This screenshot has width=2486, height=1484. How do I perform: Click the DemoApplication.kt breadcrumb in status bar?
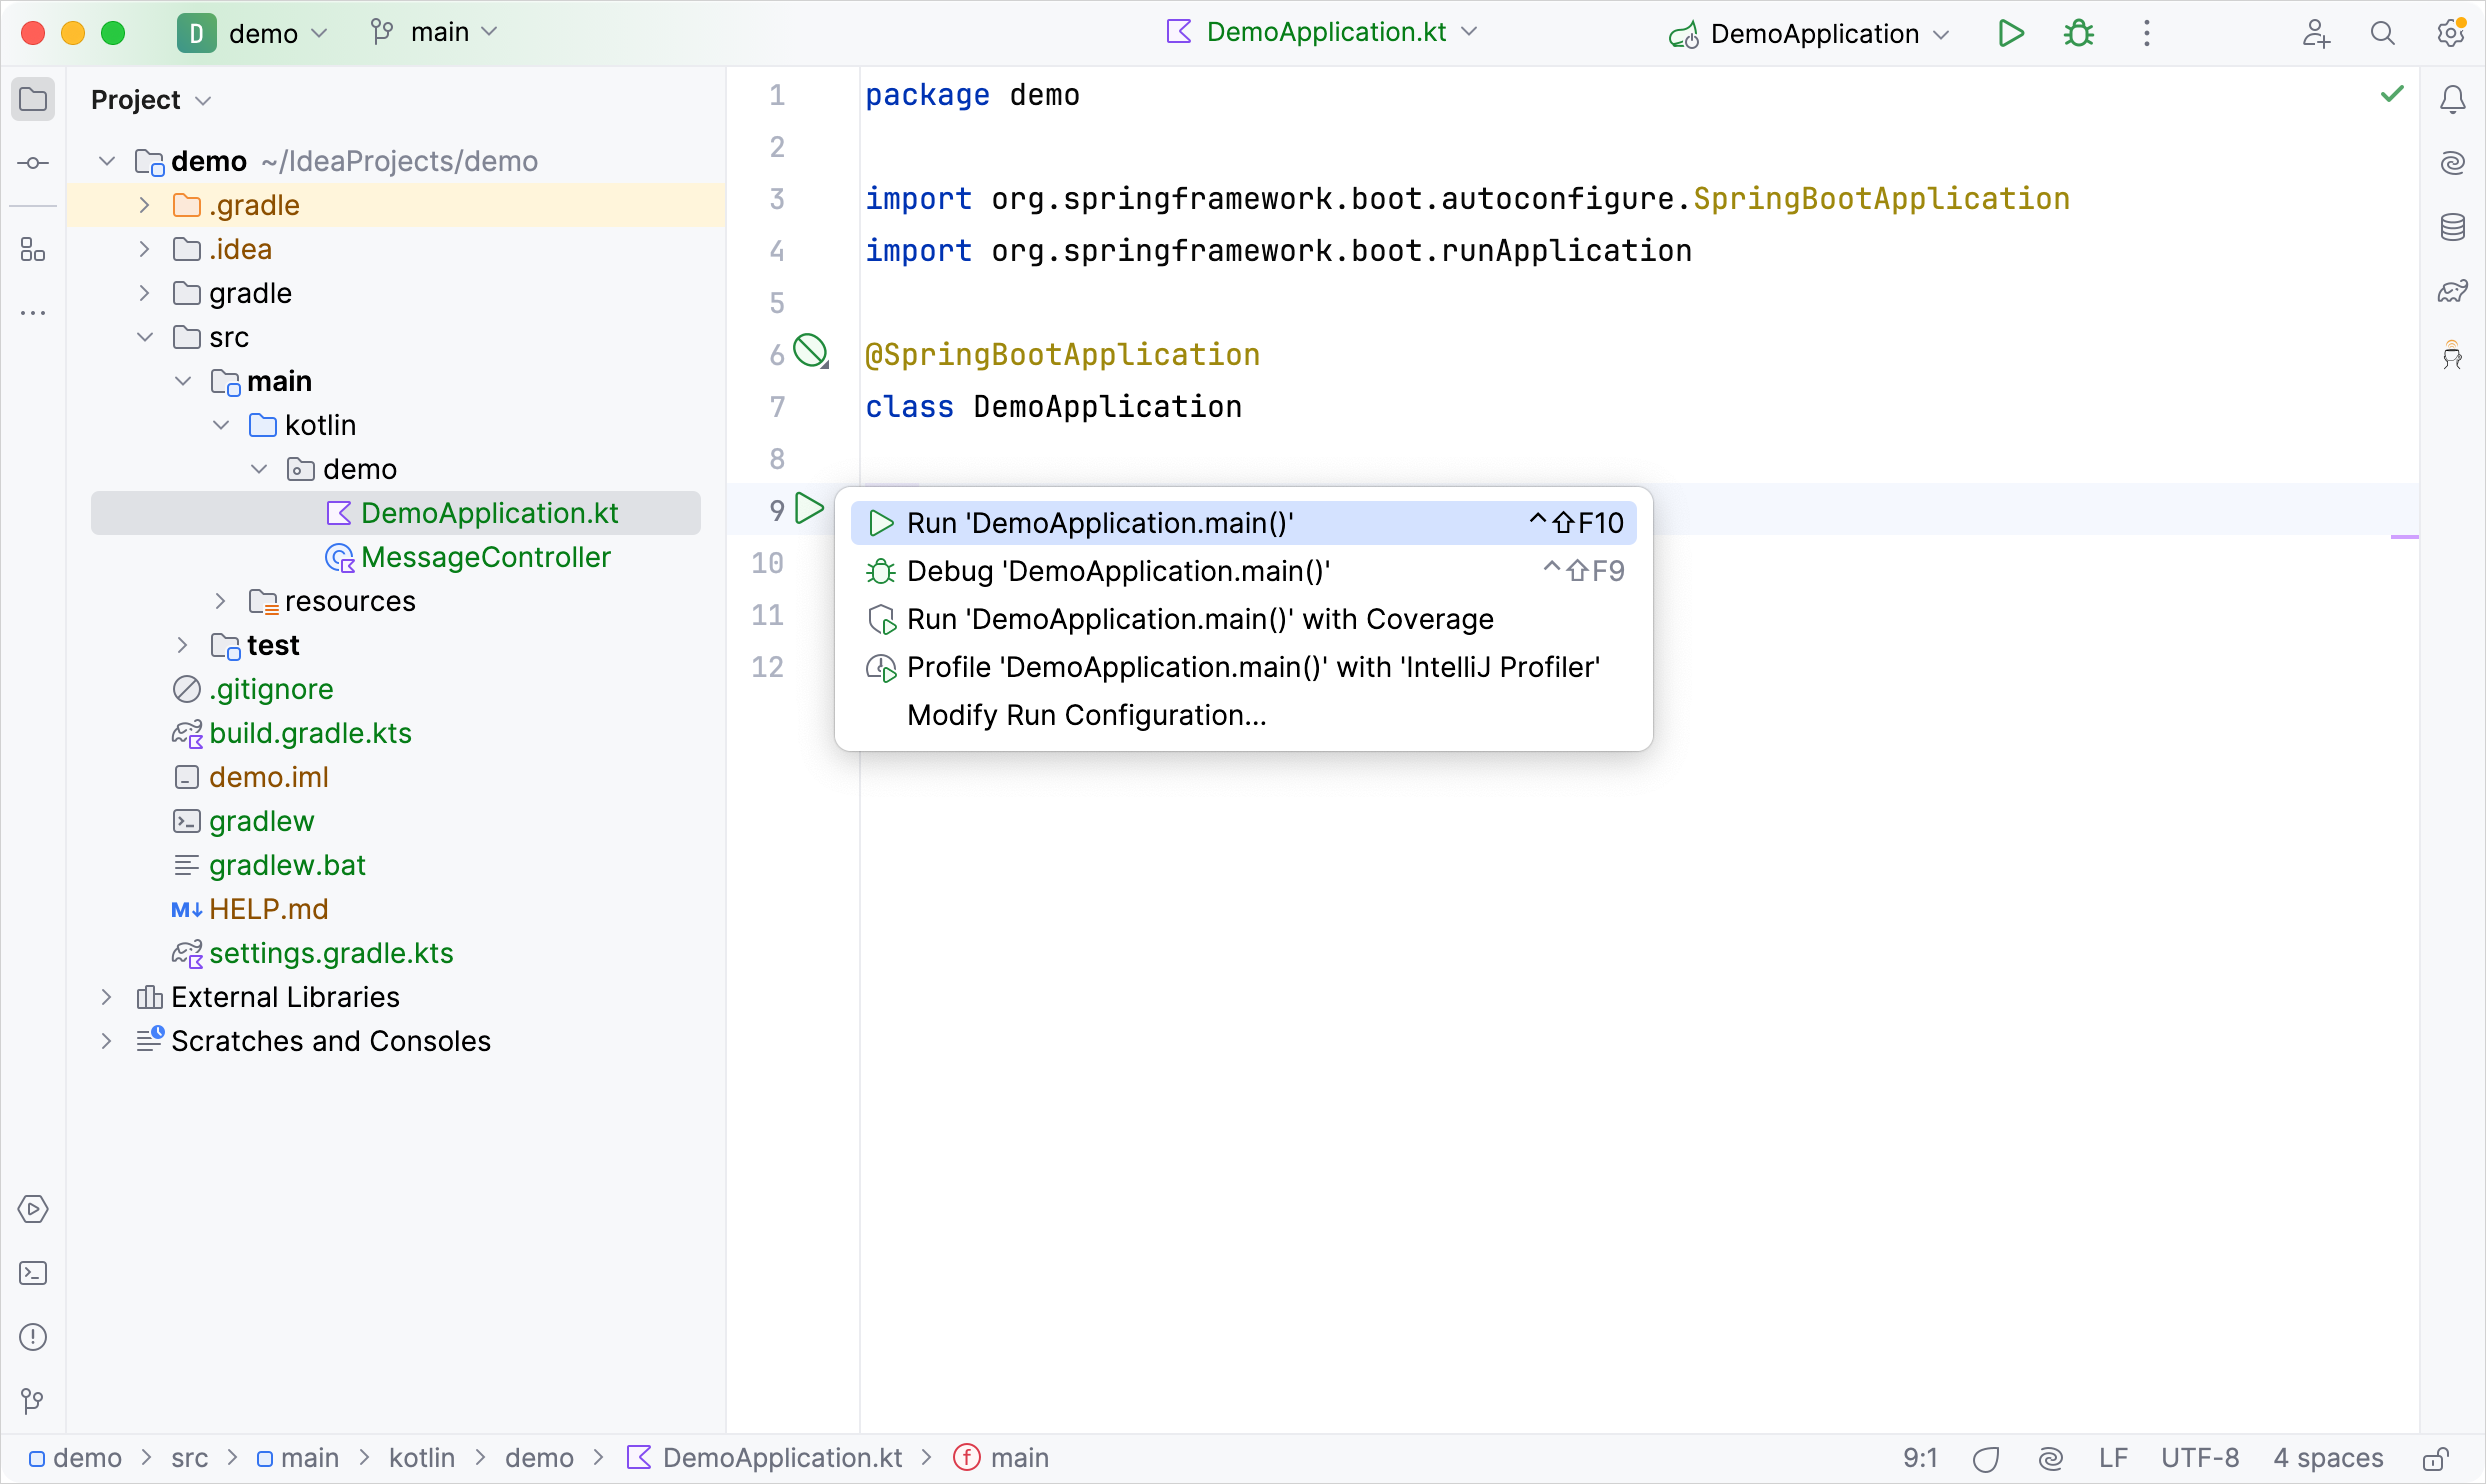pos(765,1459)
